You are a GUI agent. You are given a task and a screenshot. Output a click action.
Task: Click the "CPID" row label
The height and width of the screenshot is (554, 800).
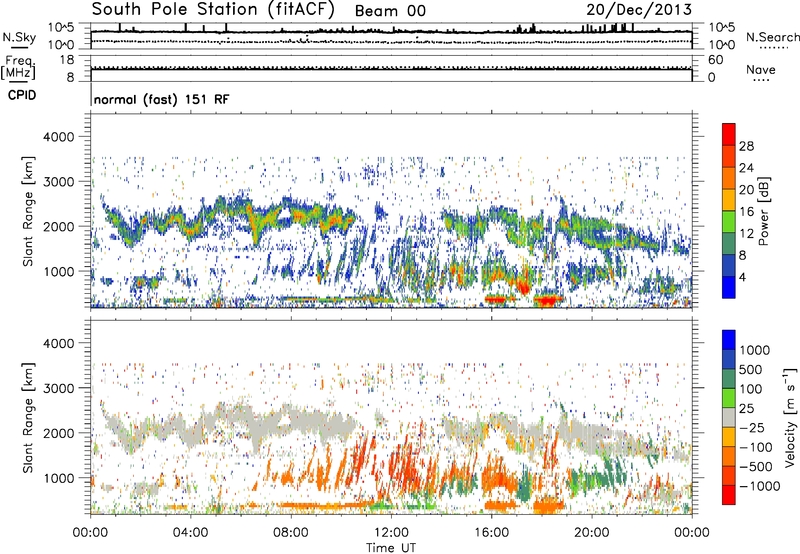[22, 95]
